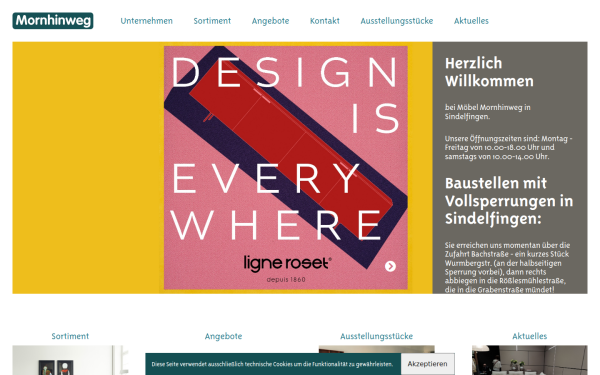Follow the Ausstellungsstücke link below the banner
This screenshot has height=375, width=600.
377,336
